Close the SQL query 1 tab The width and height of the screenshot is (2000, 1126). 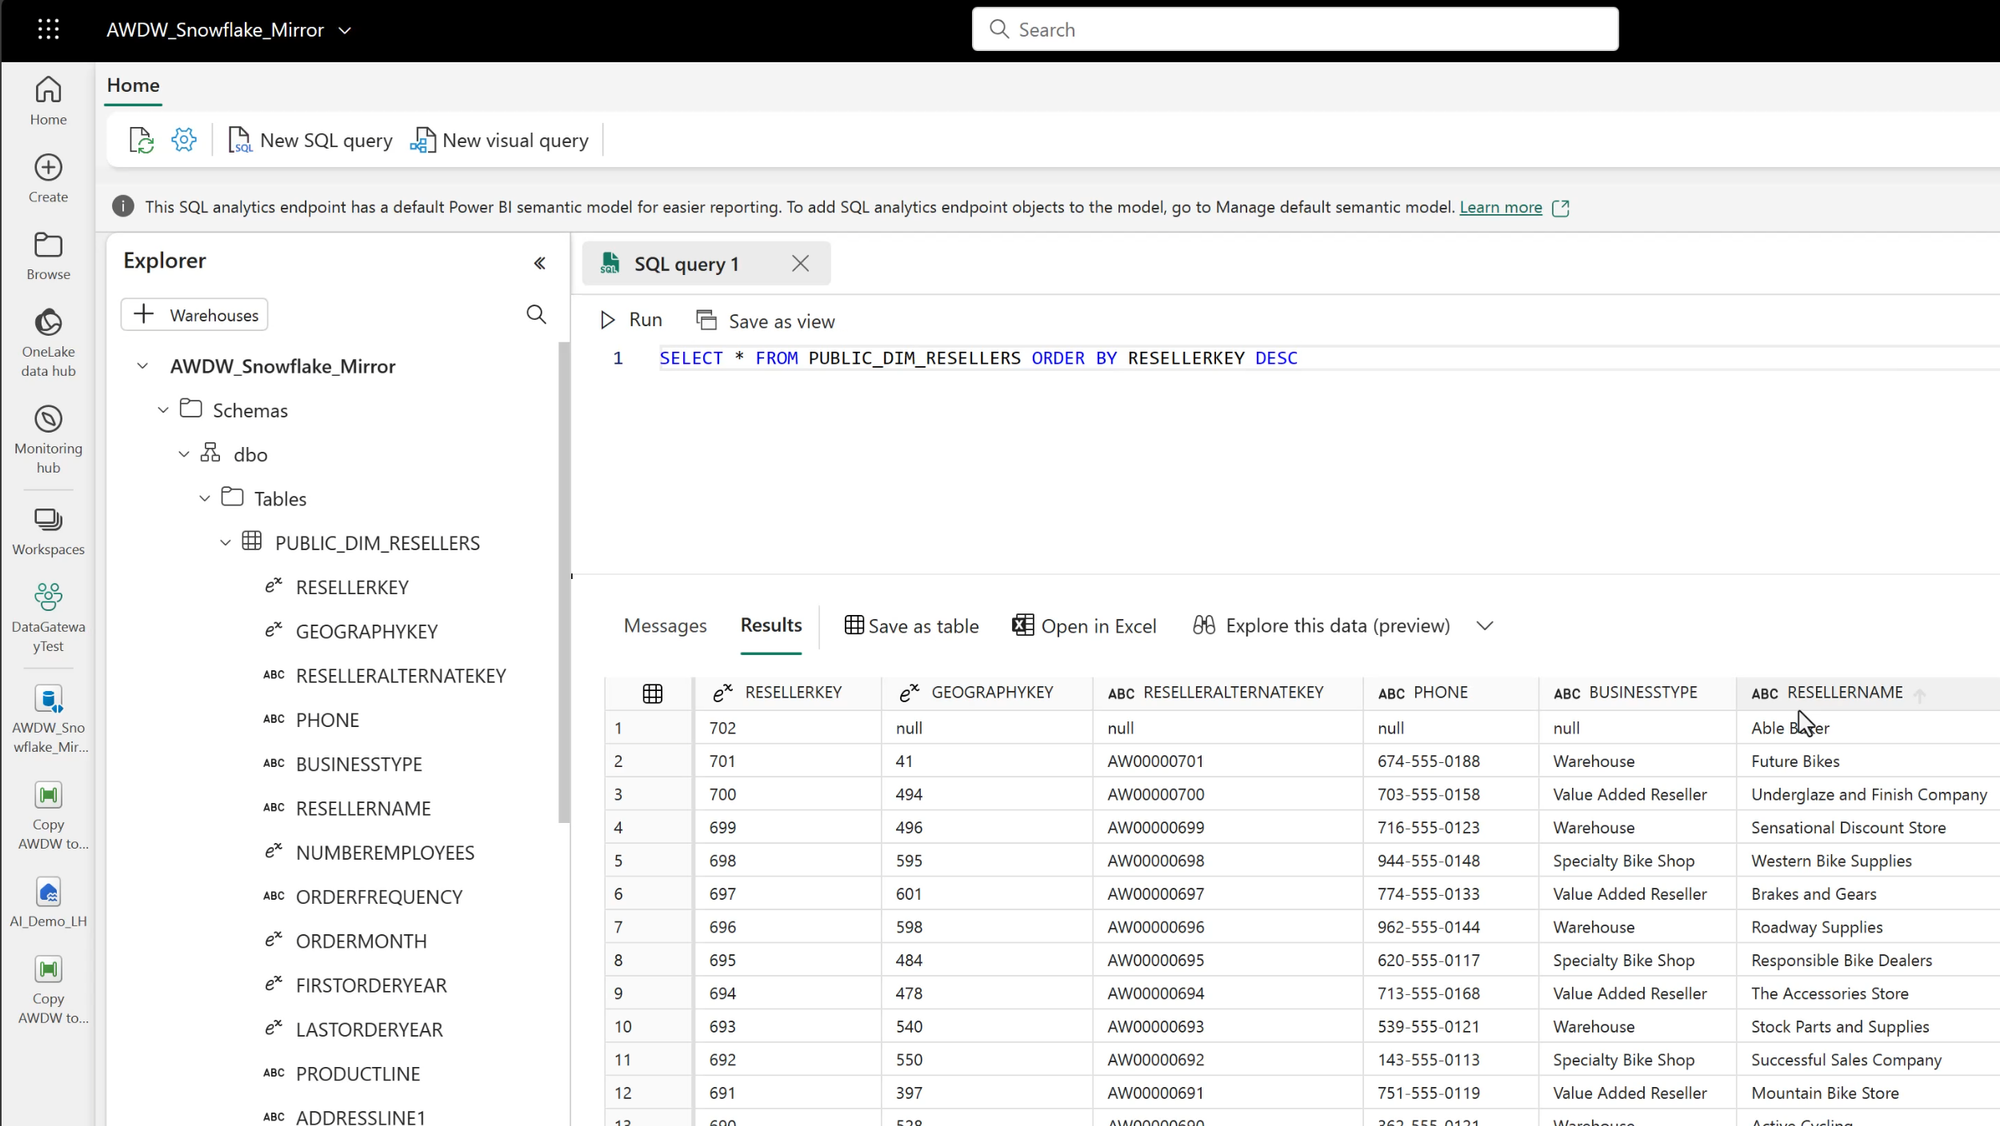tap(800, 263)
